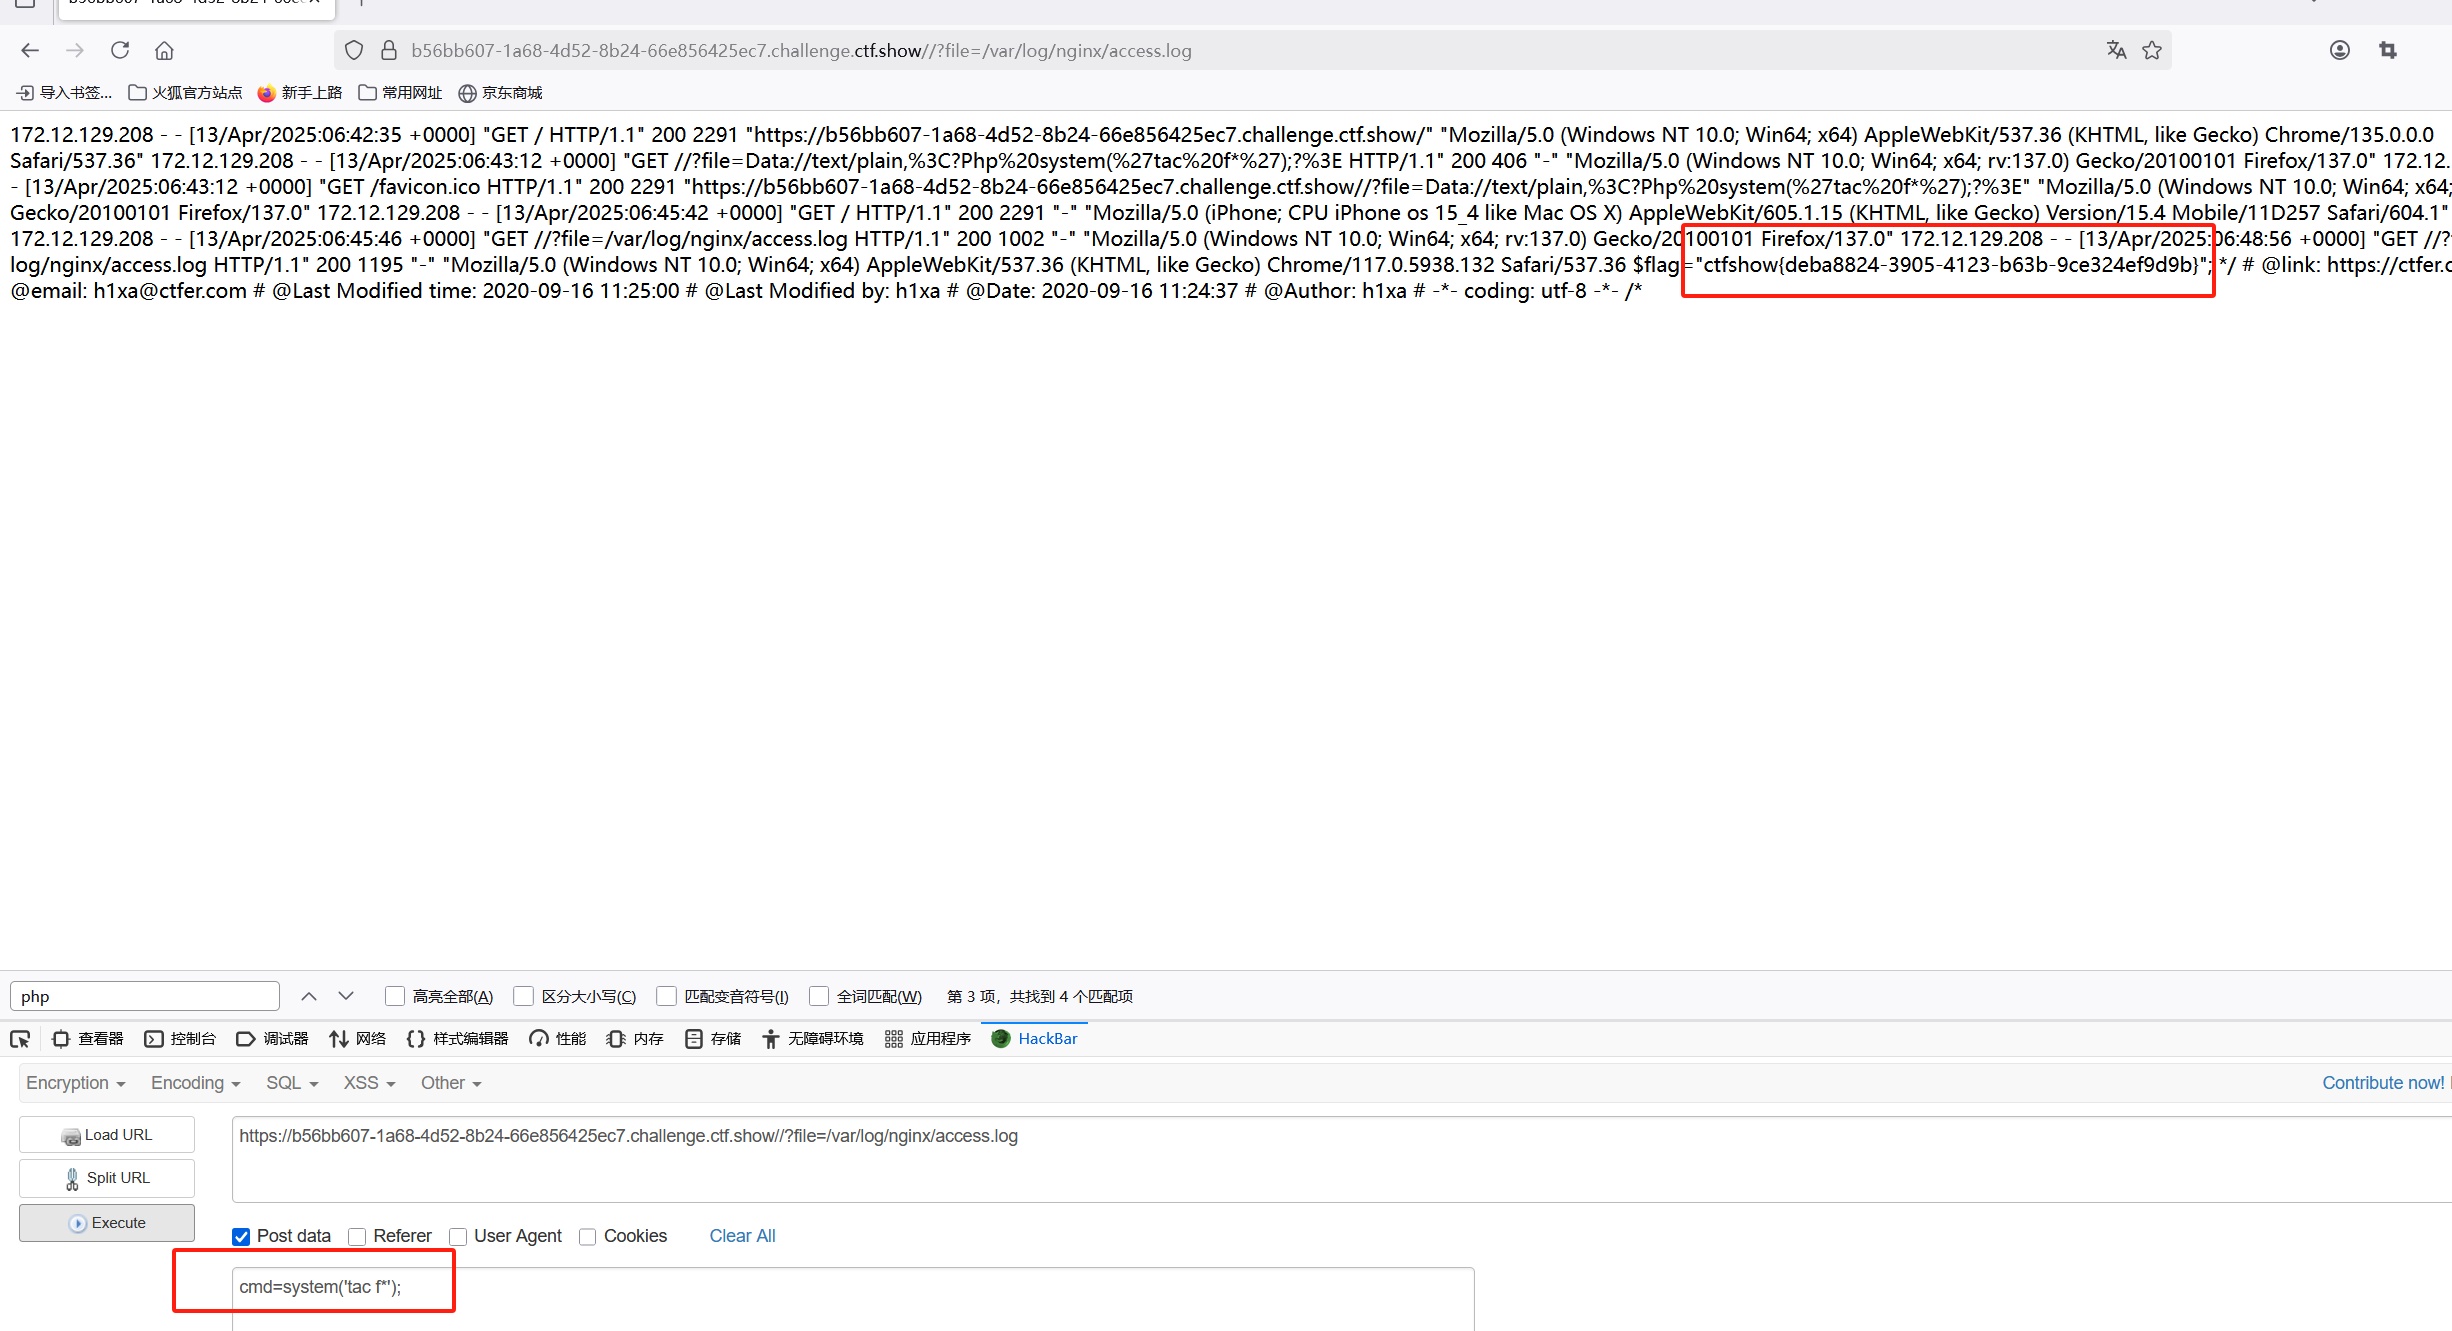Uncheck the Post data checkbox

coord(241,1237)
